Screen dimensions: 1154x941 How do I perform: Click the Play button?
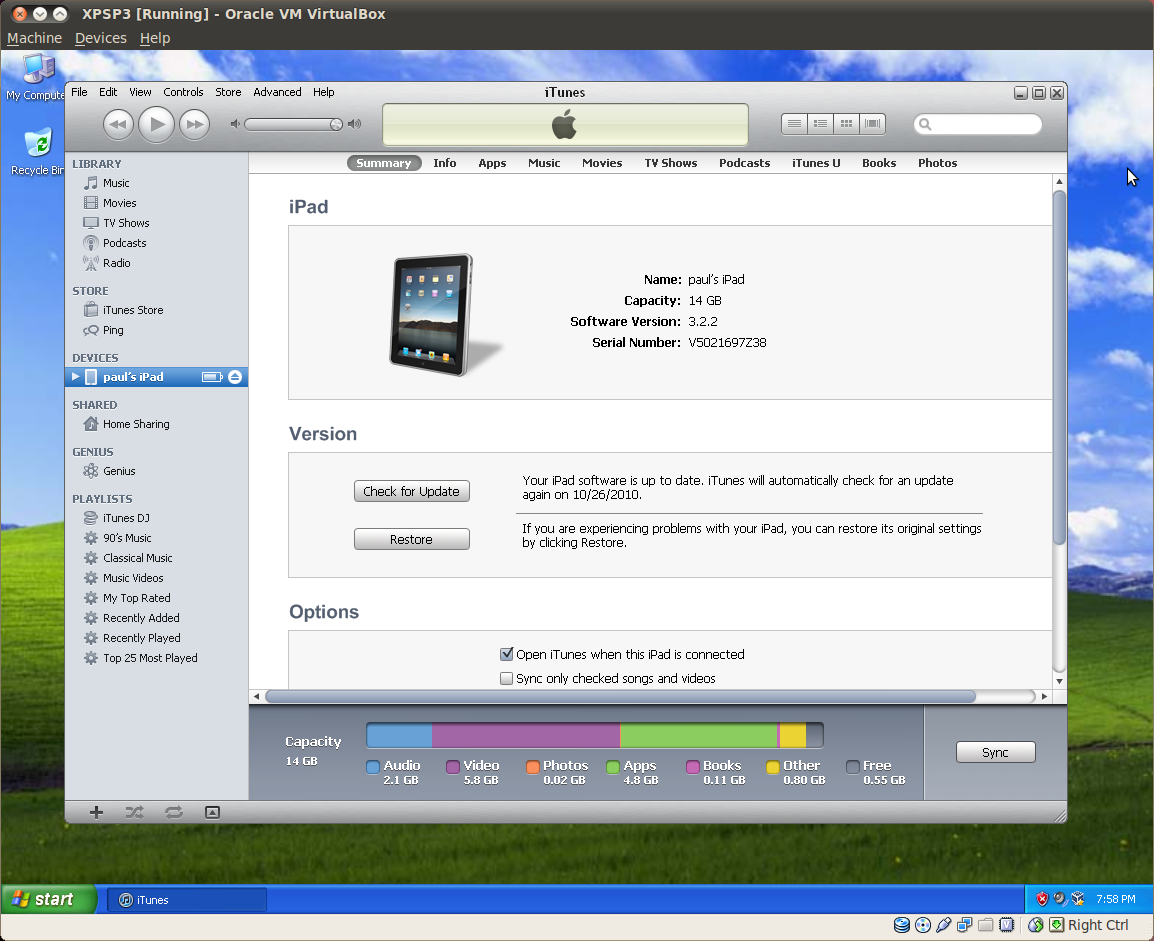[157, 124]
